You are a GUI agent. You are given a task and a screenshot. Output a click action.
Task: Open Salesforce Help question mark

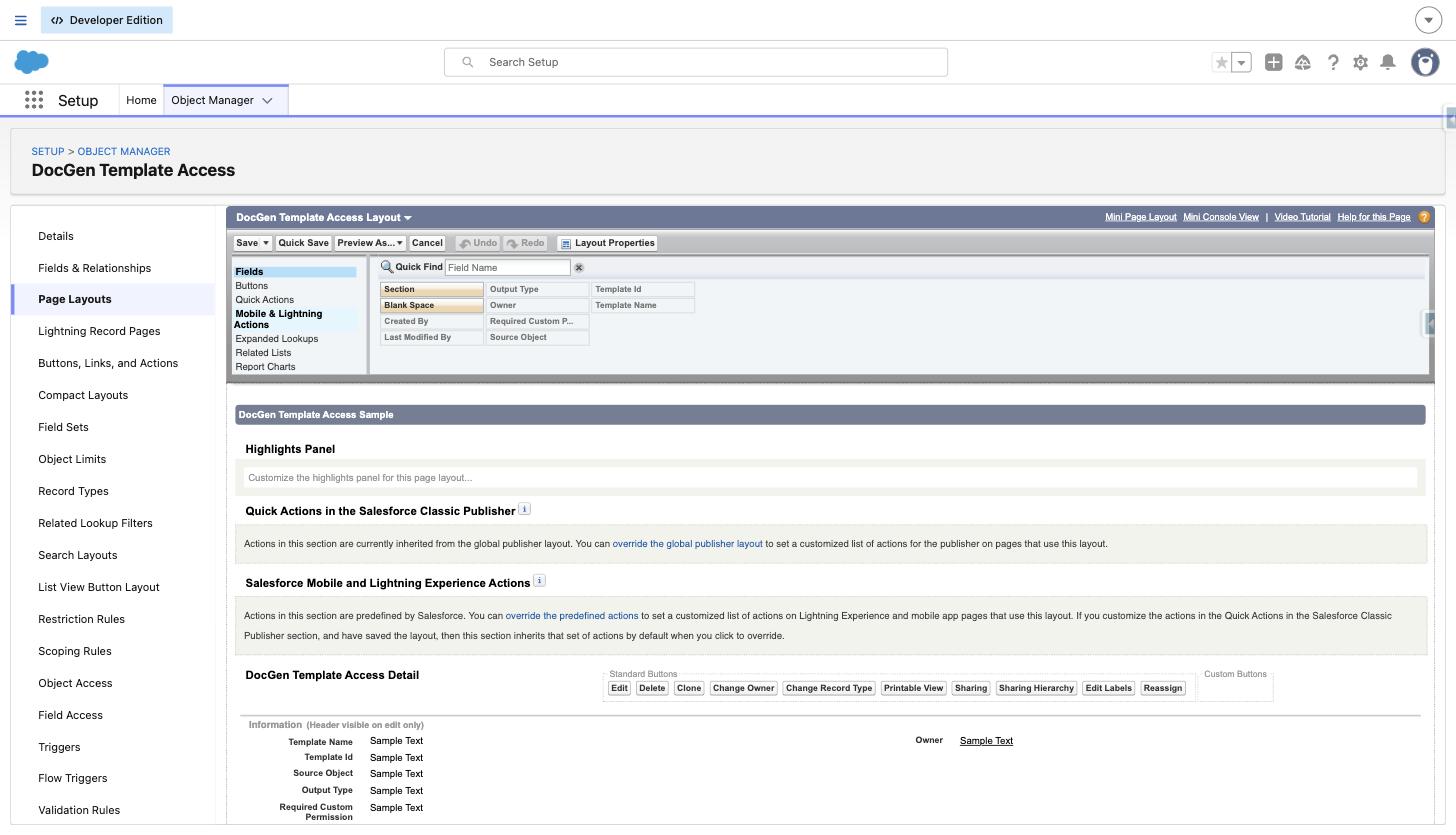[x=1333, y=62]
